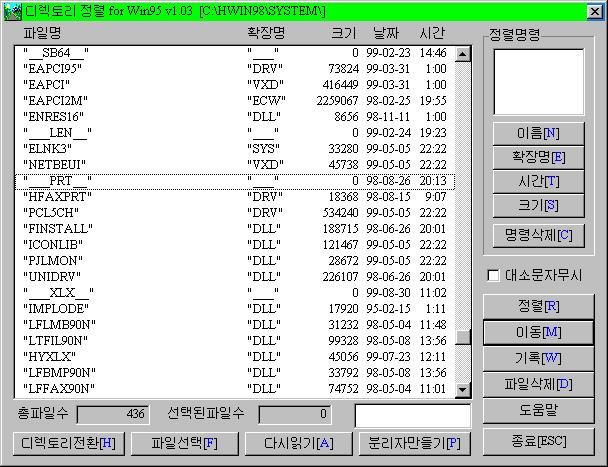
Task: Click the 분리자만들기[P] make separator button
Action: tap(414, 442)
